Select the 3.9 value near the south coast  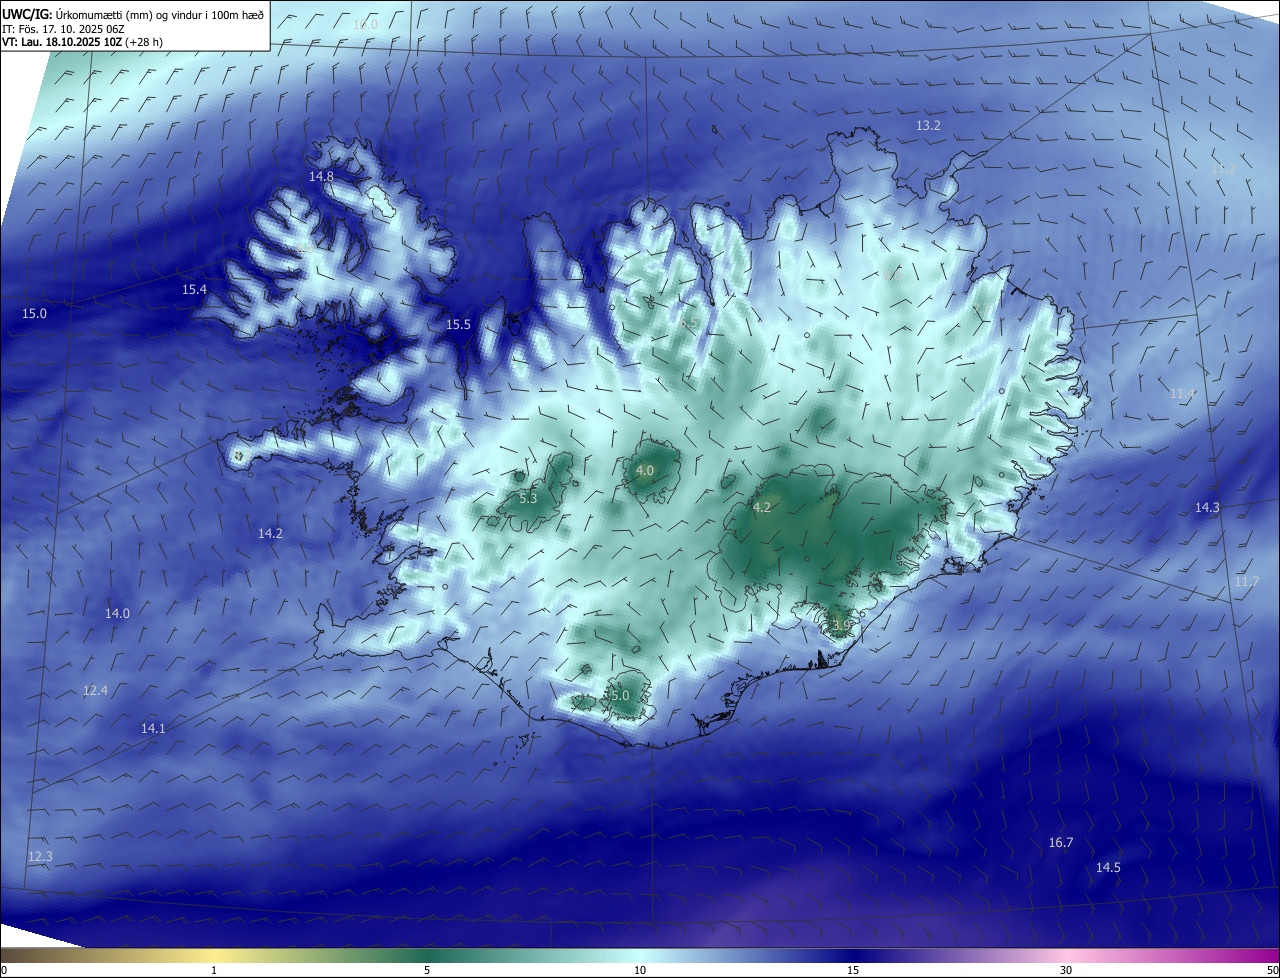point(840,626)
